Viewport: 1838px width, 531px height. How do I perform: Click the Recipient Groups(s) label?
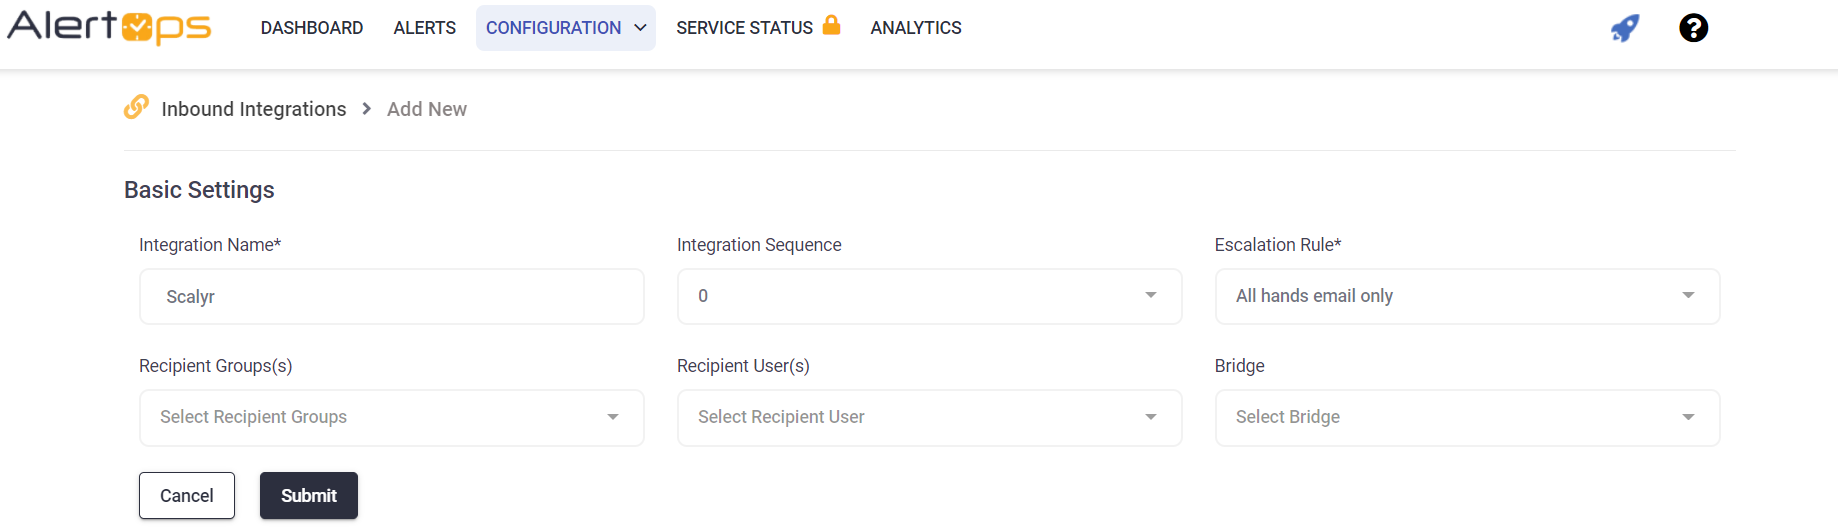(216, 366)
